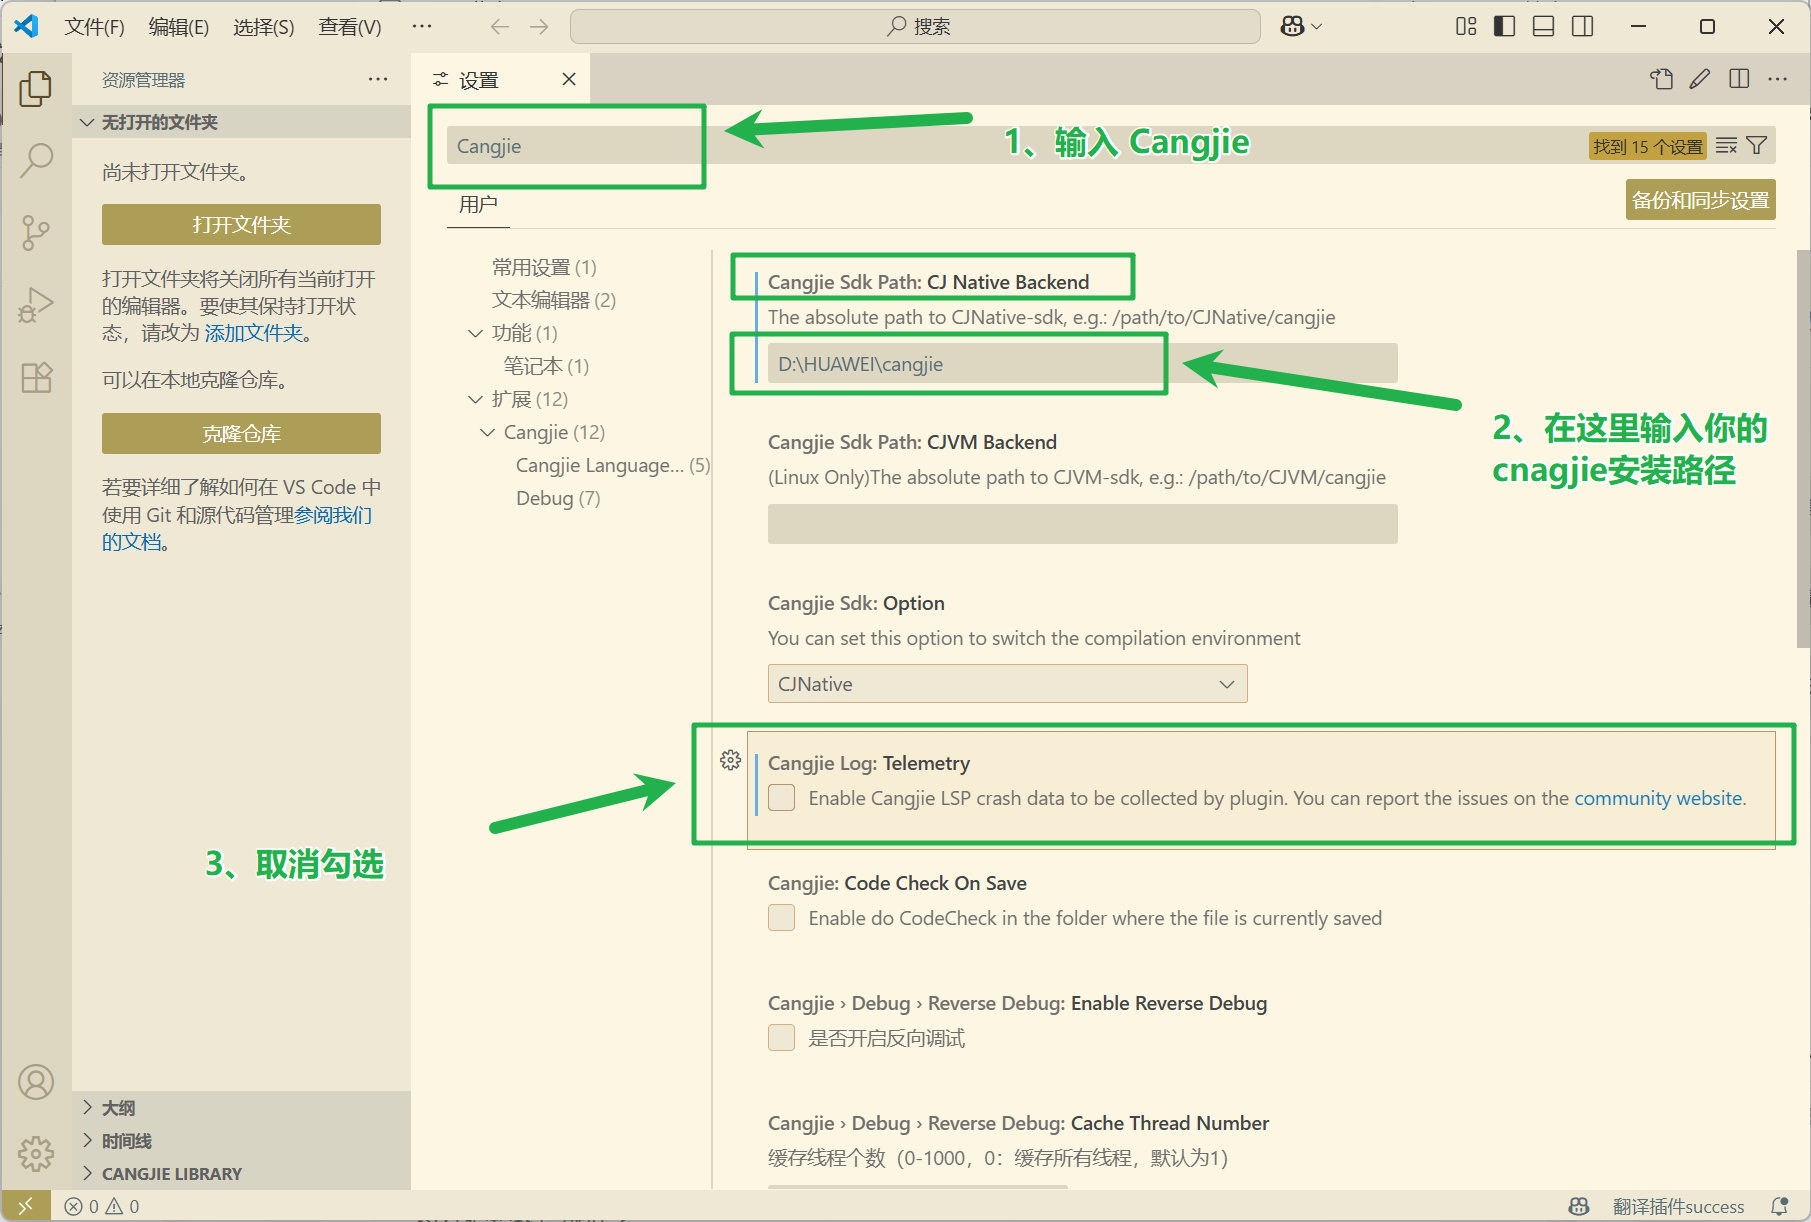Open the settings filter funnel
The height and width of the screenshot is (1222, 1811).
pos(1756,146)
